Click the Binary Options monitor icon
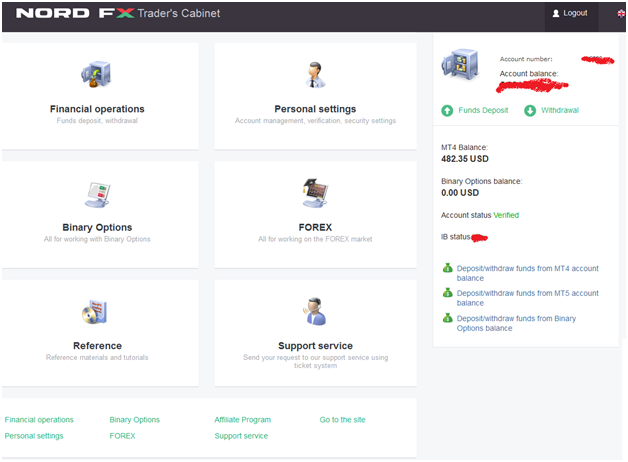Image resolution: width=628 pixels, height=462 pixels. click(97, 195)
